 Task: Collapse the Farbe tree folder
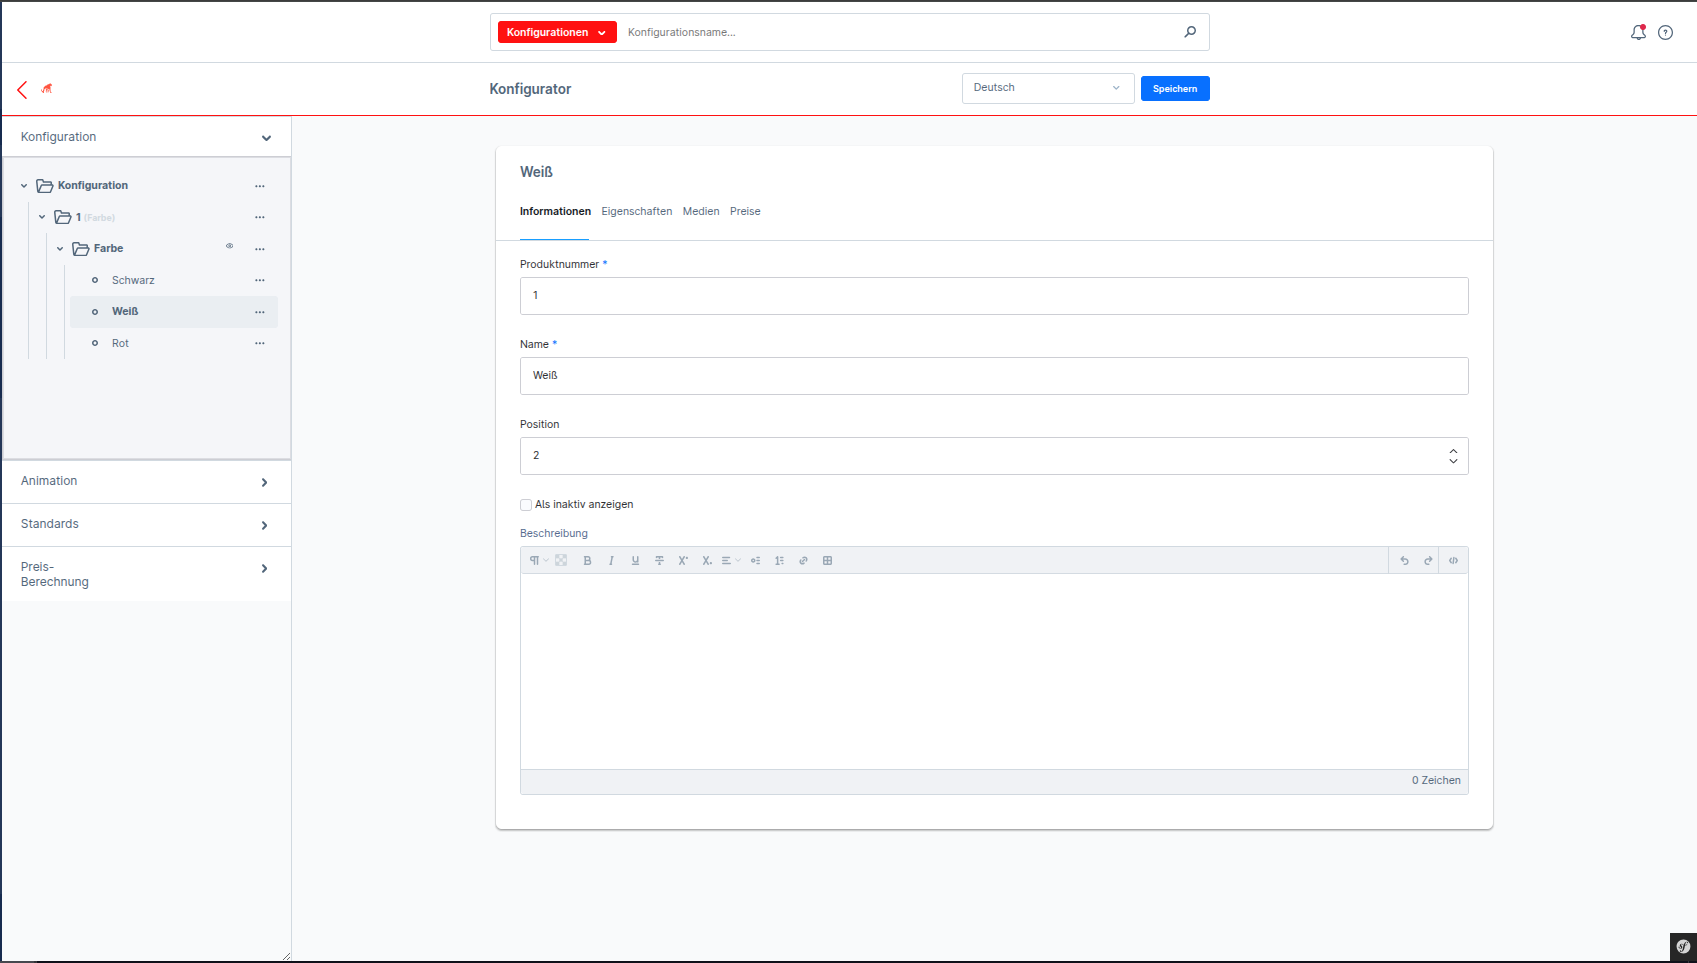pyautogui.click(x=60, y=249)
